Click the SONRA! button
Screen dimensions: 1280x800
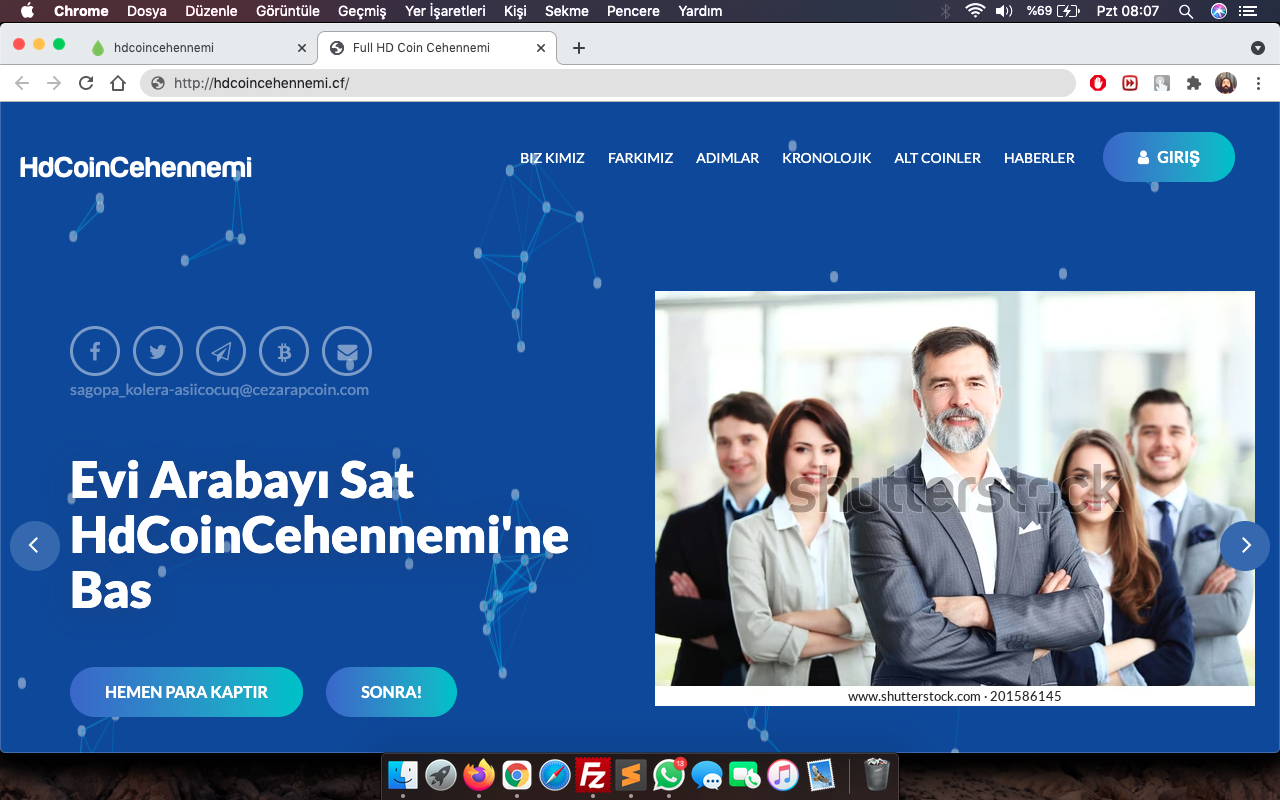click(x=391, y=692)
